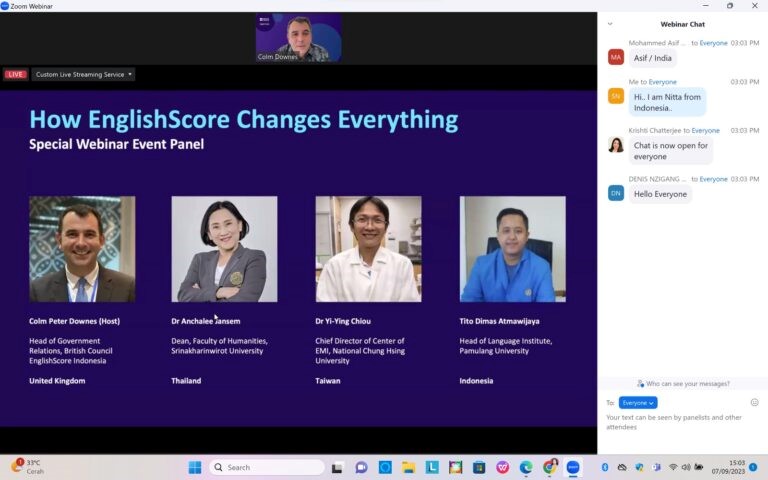
Task: Open the emoji picker in chat
Action: point(754,402)
